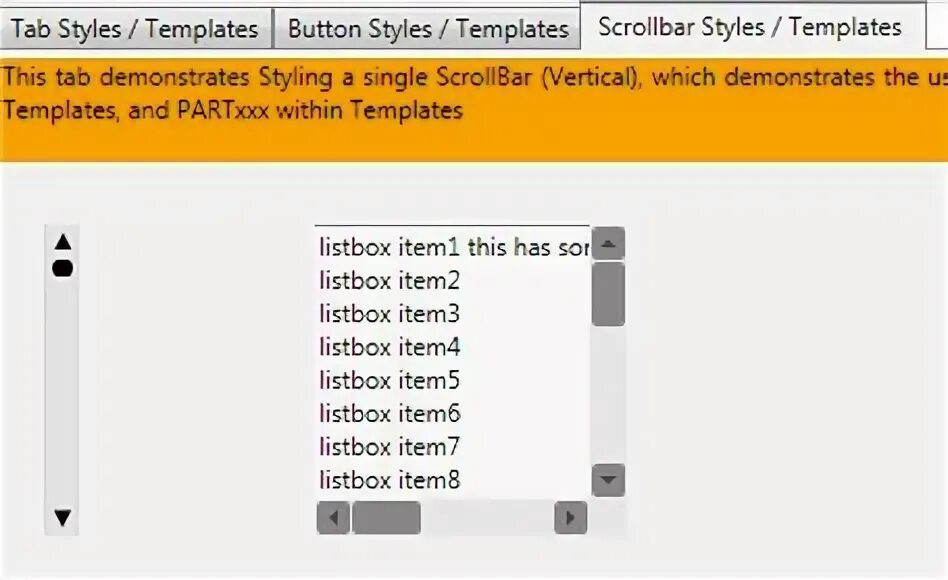Click the custom scrollbar's up triangle arrow
948x580 pixels.
[x=63, y=241]
